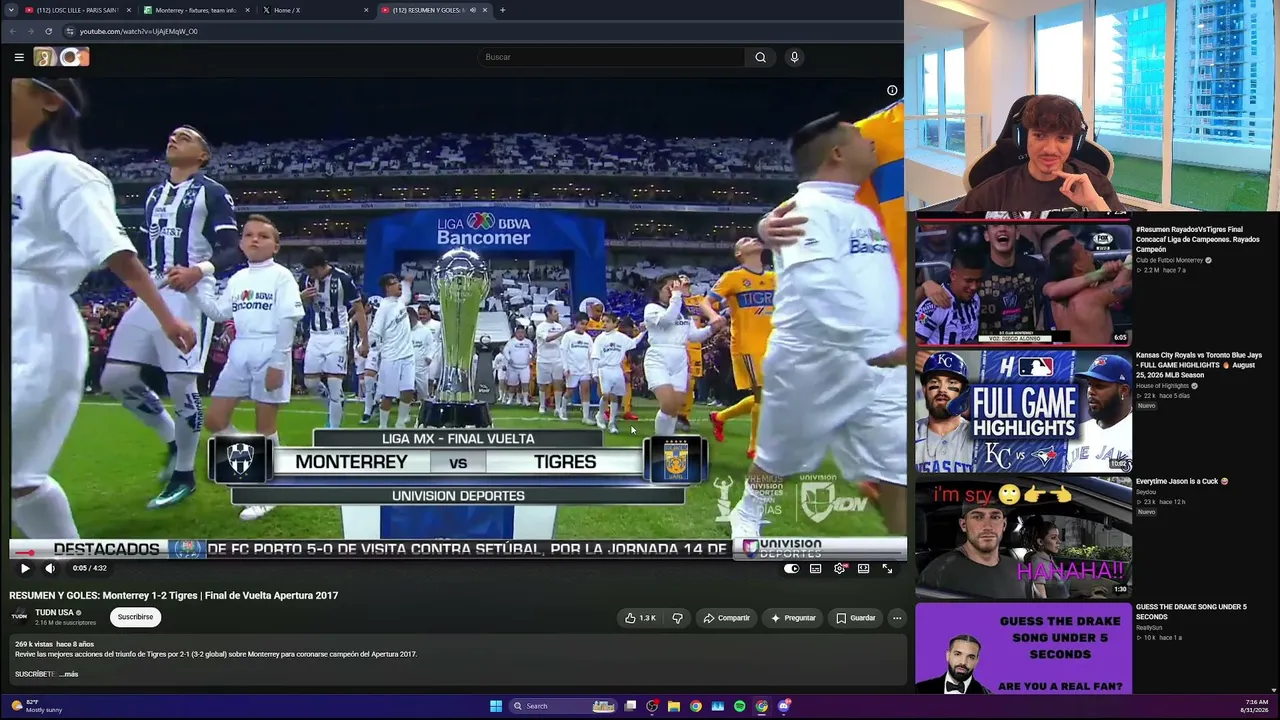Open the YouTube guide hamburger menu
Screen dimensions: 1280x720
[x=19, y=57]
